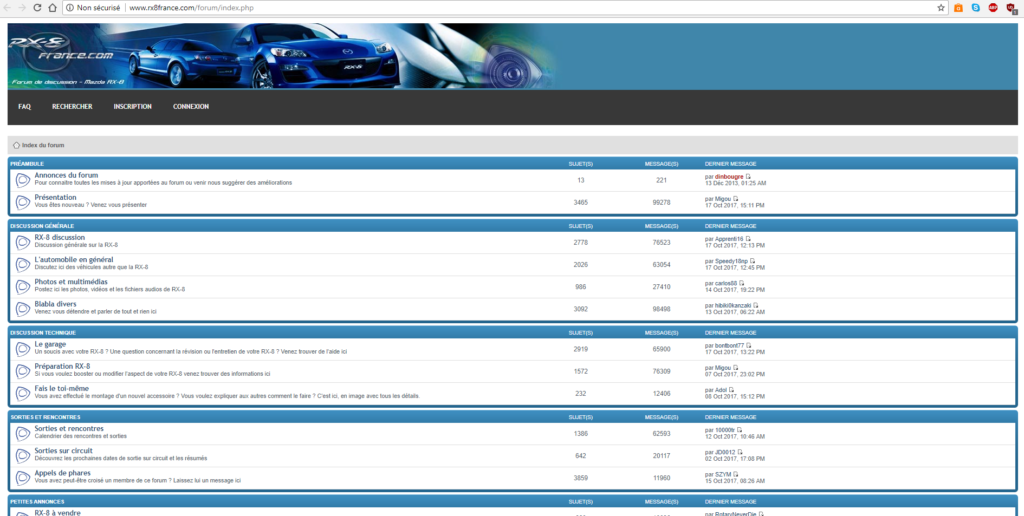Screen dimensions: 1024x516
Task: Open the RX-8 à vendre forum
Action: click(x=57, y=513)
